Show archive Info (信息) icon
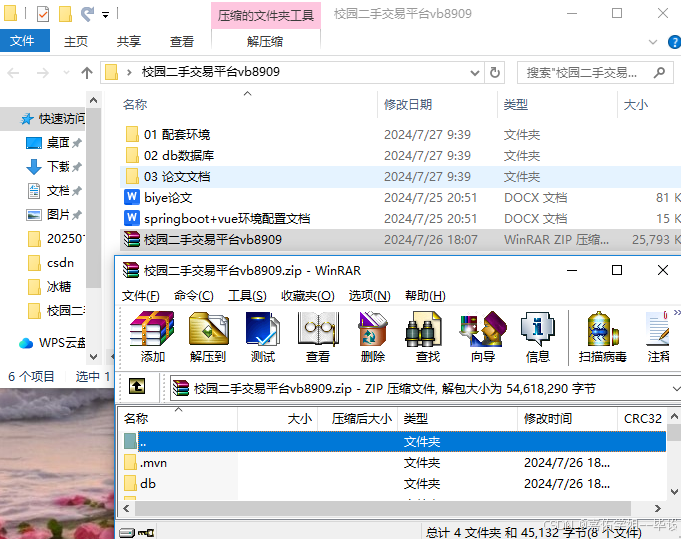Screen dimensions: 681x539 point(538,337)
